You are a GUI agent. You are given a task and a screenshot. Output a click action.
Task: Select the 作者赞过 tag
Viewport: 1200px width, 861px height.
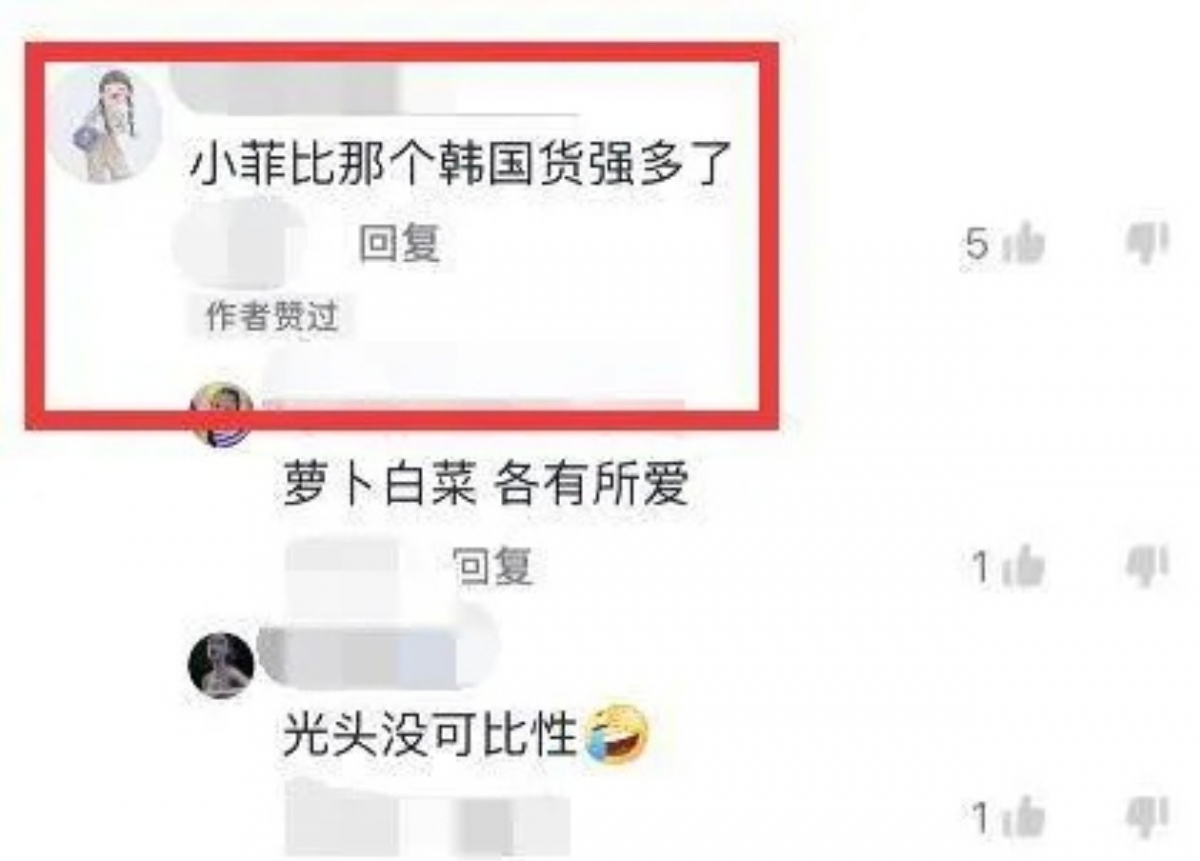[272, 318]
